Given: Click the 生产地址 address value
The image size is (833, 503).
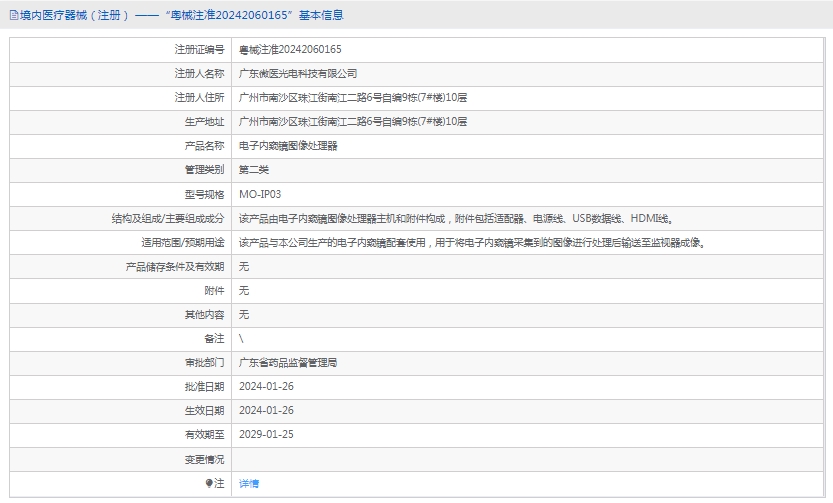Looking at the screenshot, I should point(353,121).
